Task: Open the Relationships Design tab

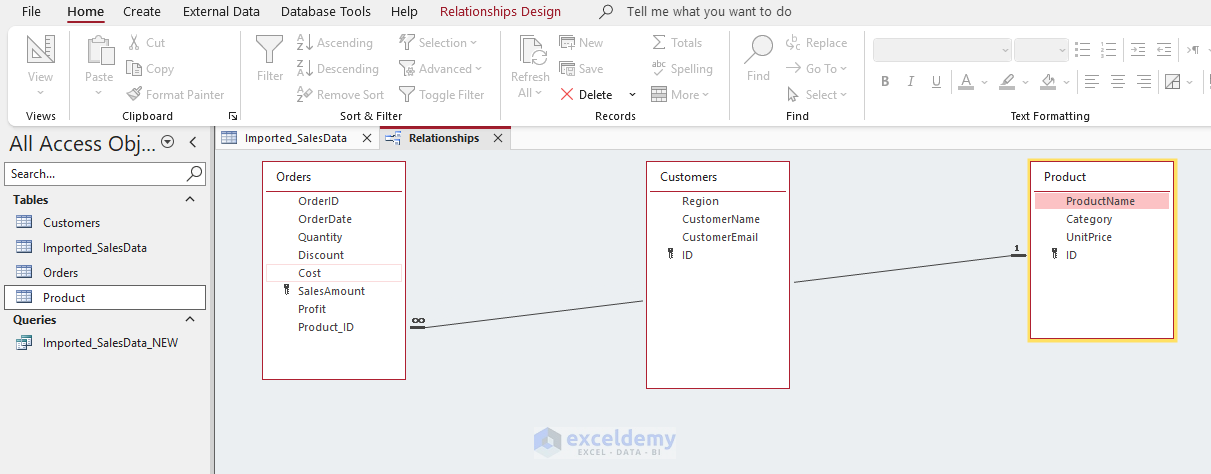Action: tap(500, 12)
